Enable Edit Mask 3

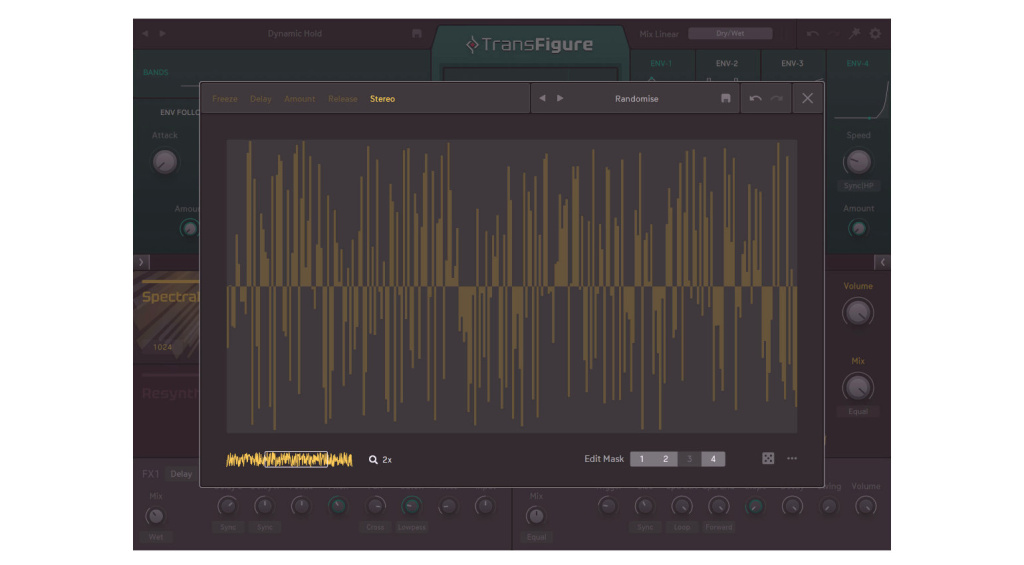click(689, 459)
